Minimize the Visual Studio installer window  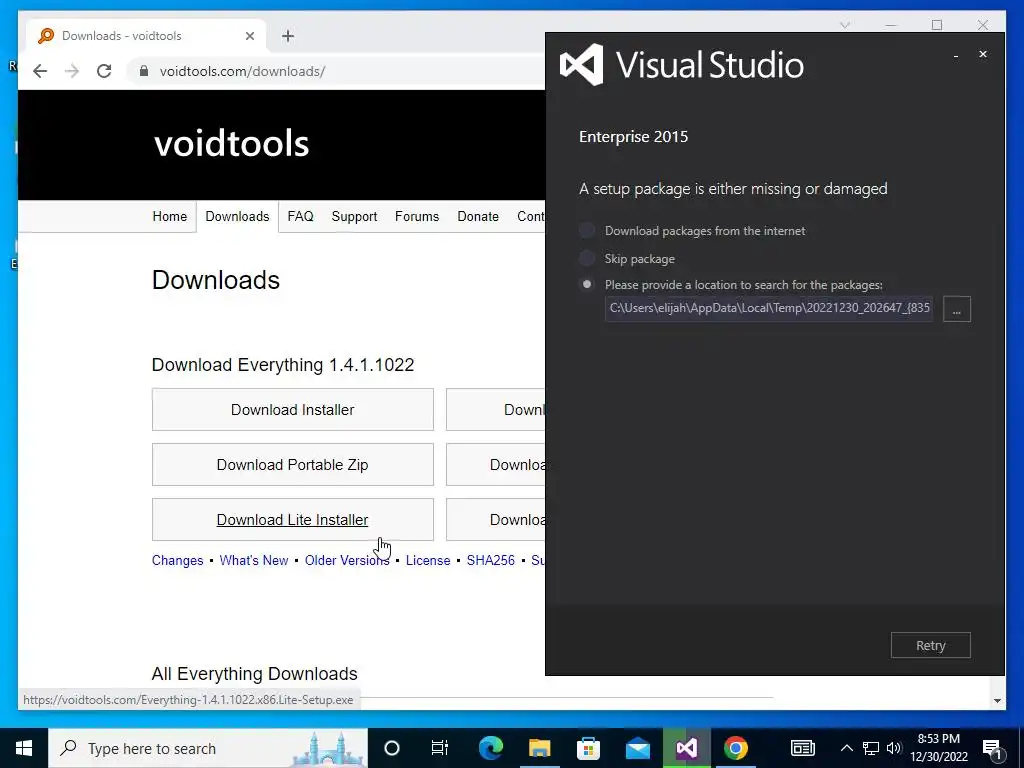956,55
